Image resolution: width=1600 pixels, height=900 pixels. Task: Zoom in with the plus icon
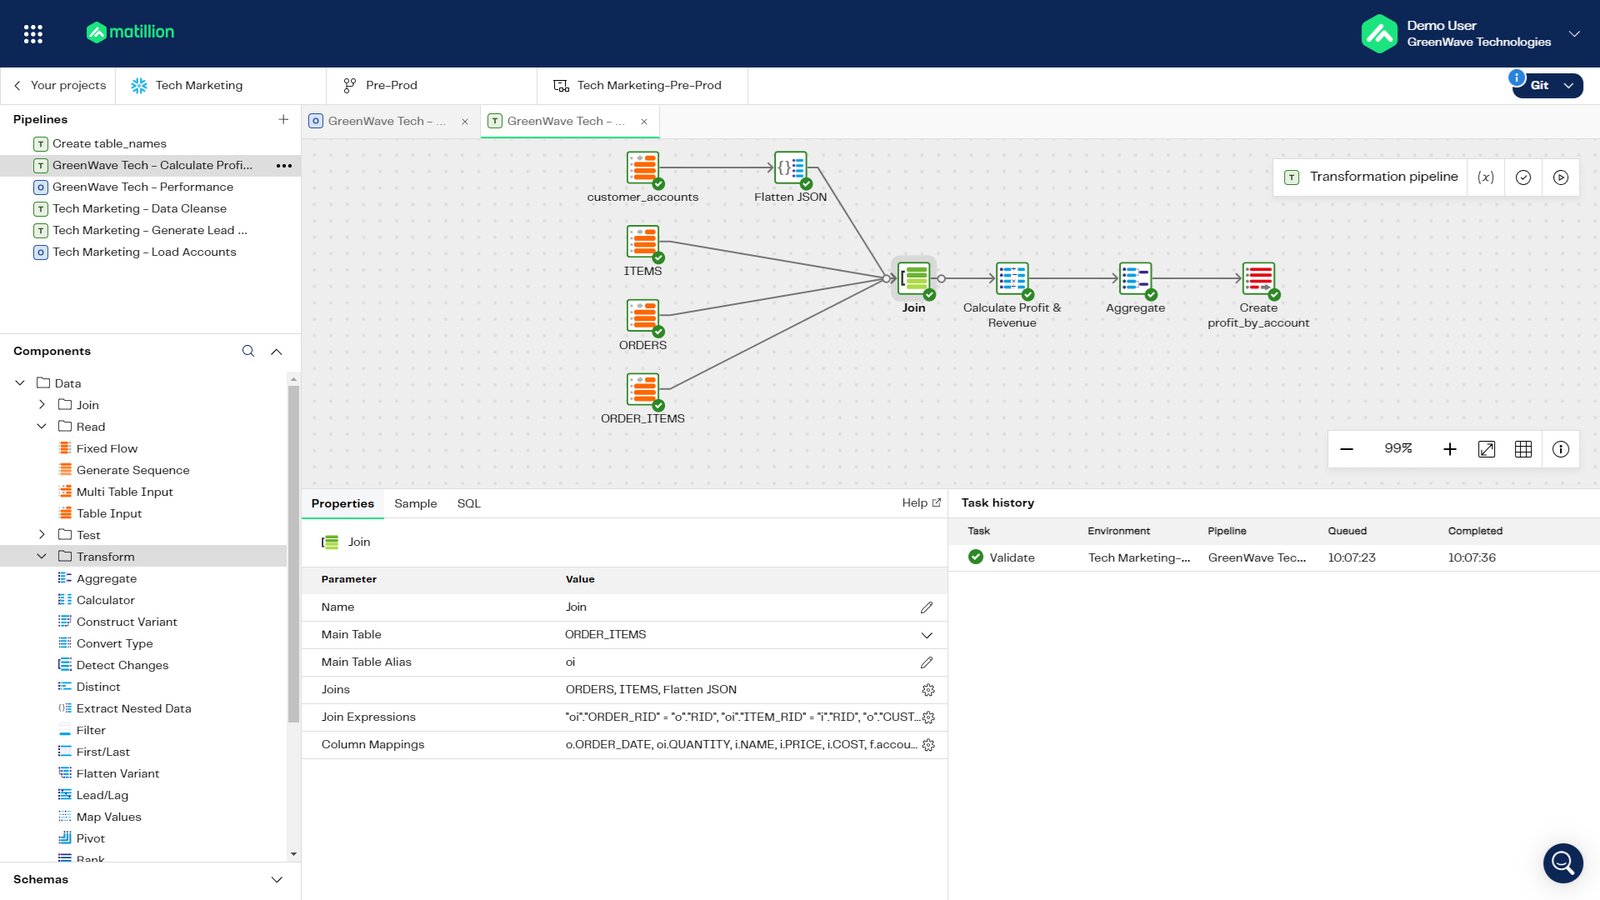[x=1450, y=449]
